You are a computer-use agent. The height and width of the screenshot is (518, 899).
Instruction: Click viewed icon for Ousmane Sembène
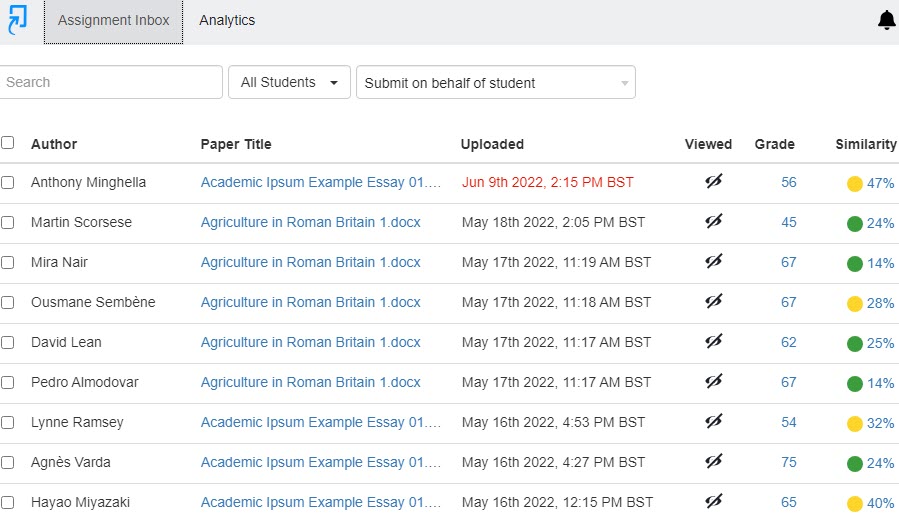713,301
